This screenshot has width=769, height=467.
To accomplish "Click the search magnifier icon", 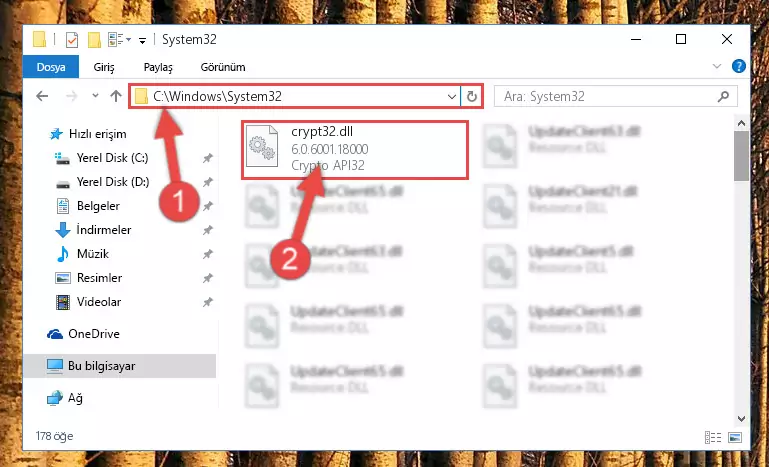I will coord(723,97).
